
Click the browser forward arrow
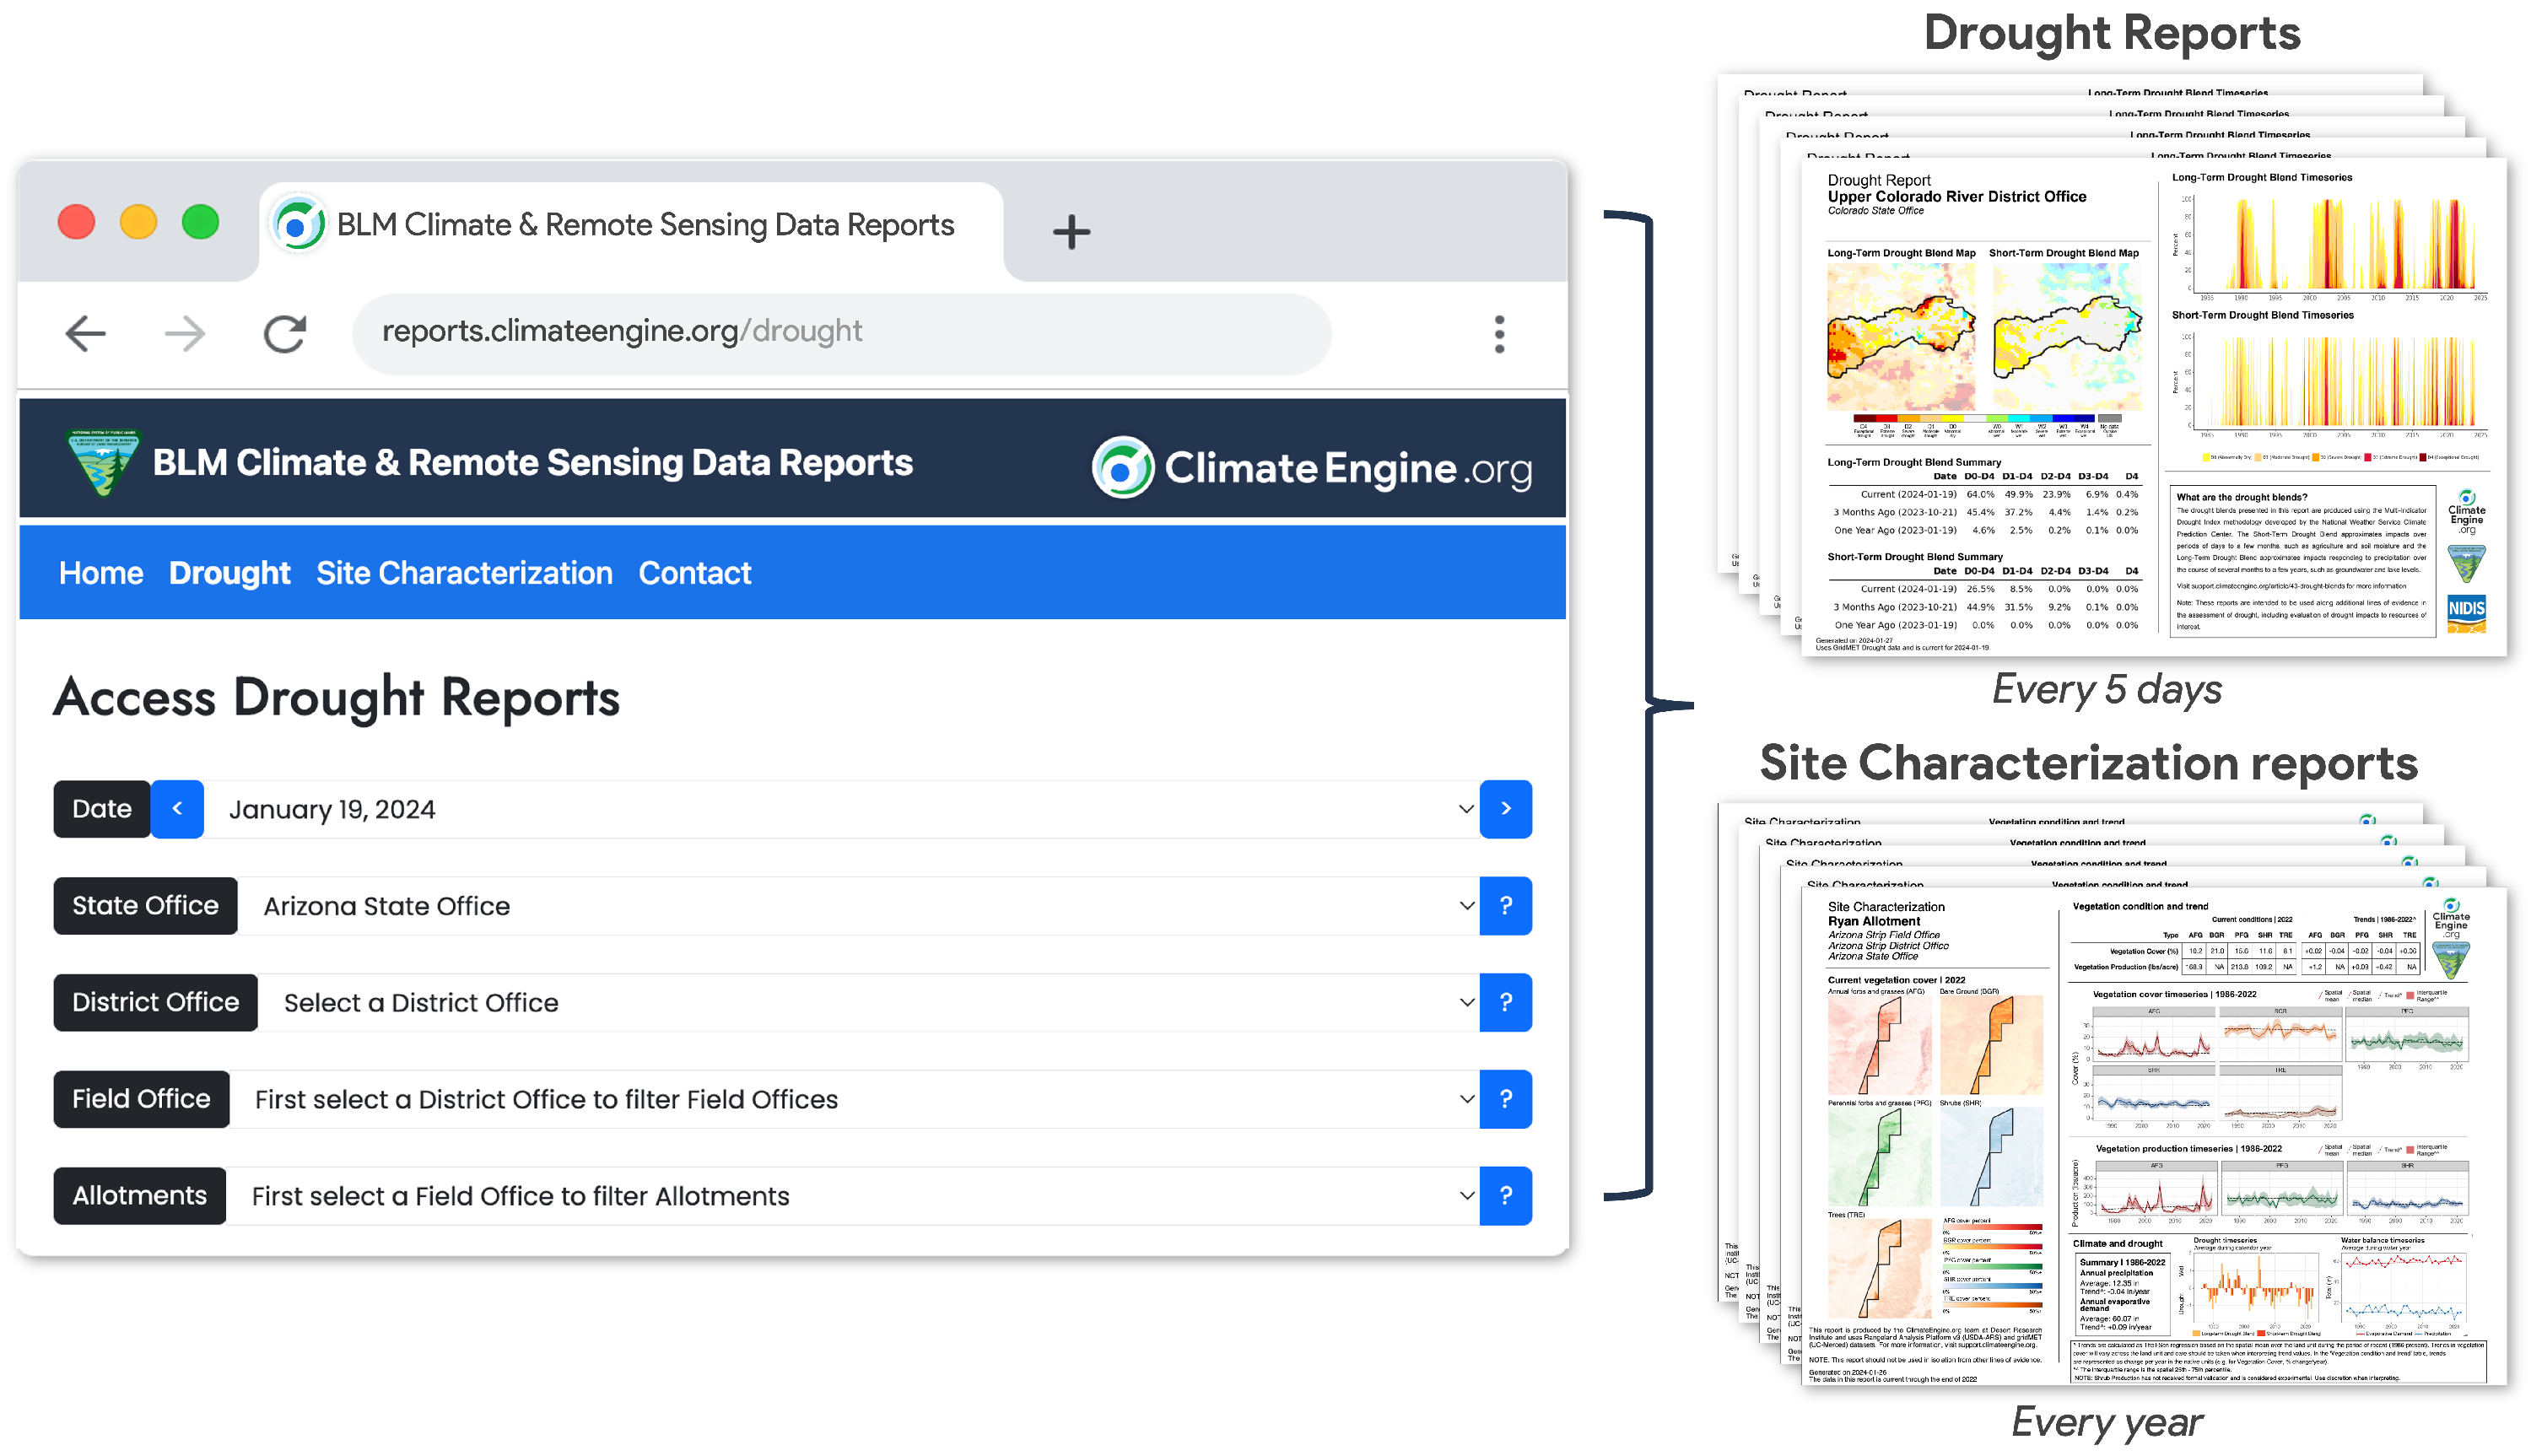(x=185, y=333)
